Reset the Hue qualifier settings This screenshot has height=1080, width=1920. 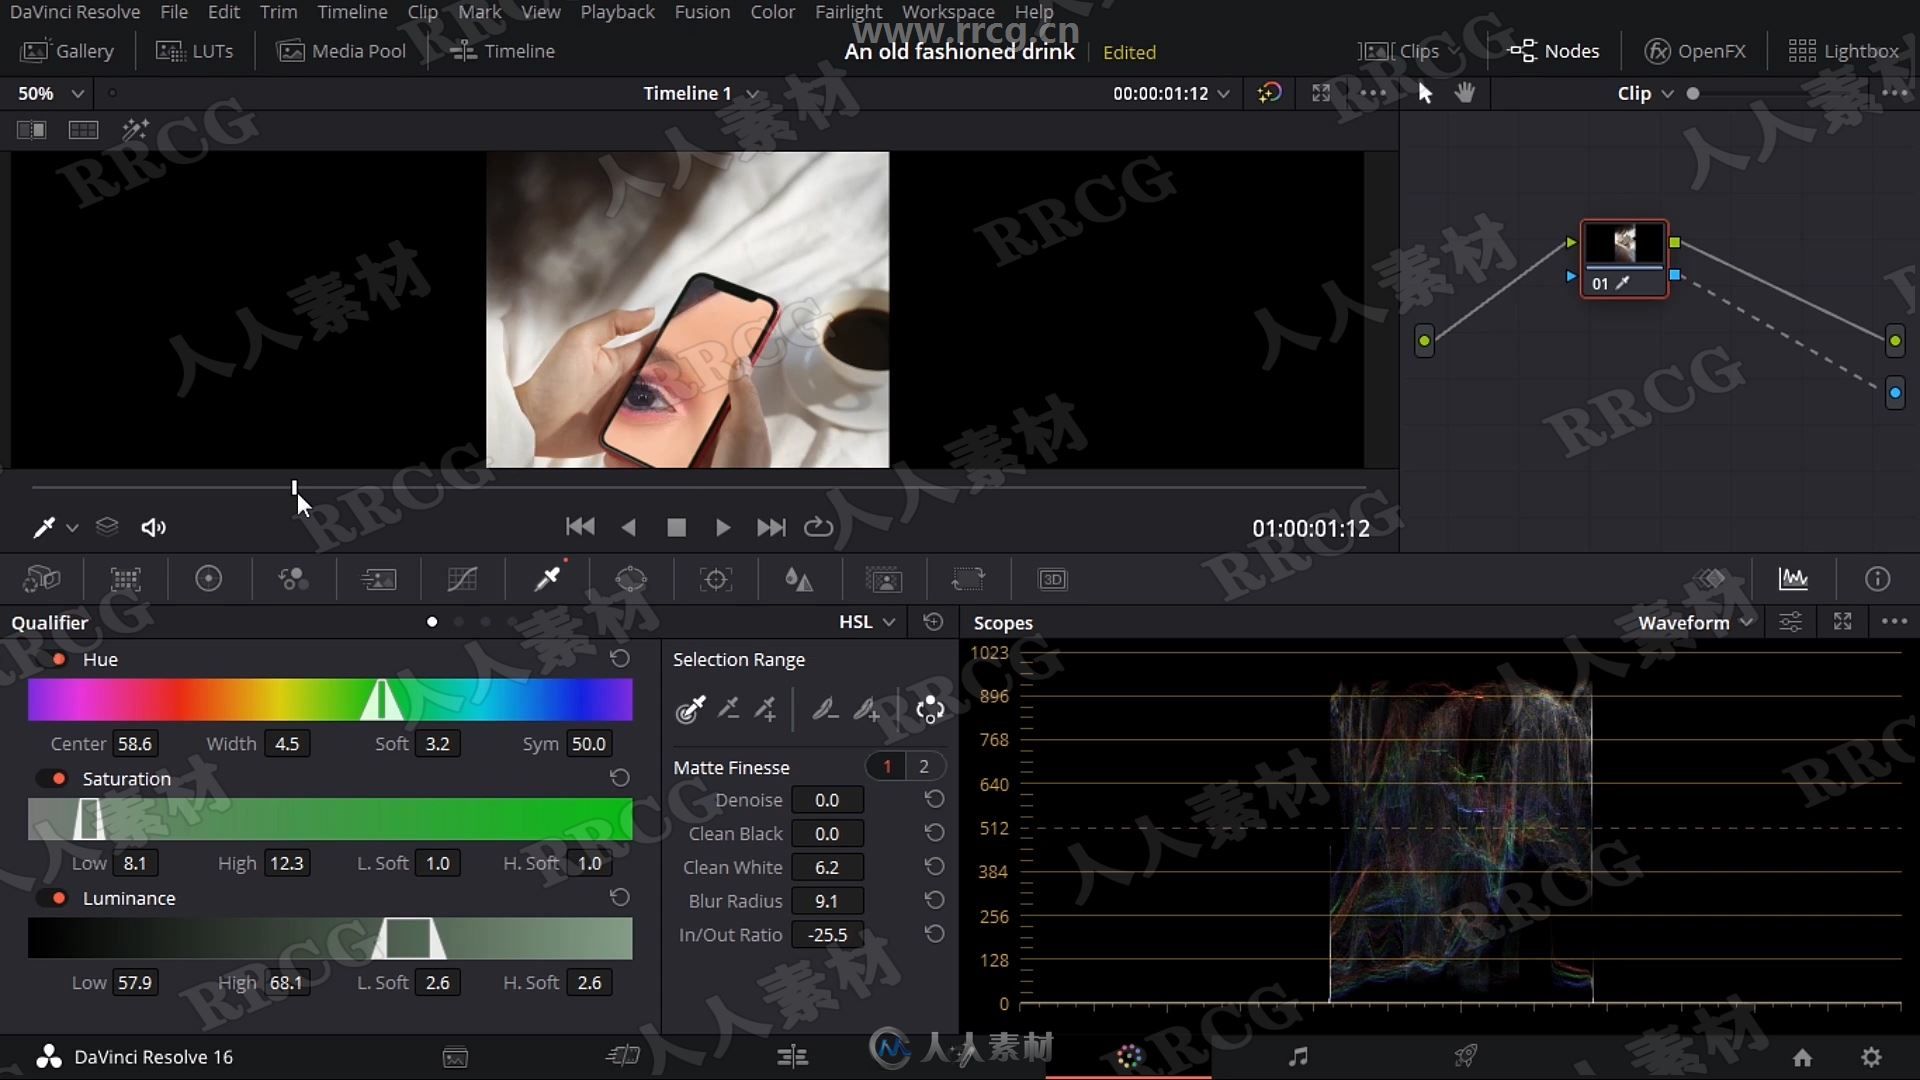coord(620,658)
